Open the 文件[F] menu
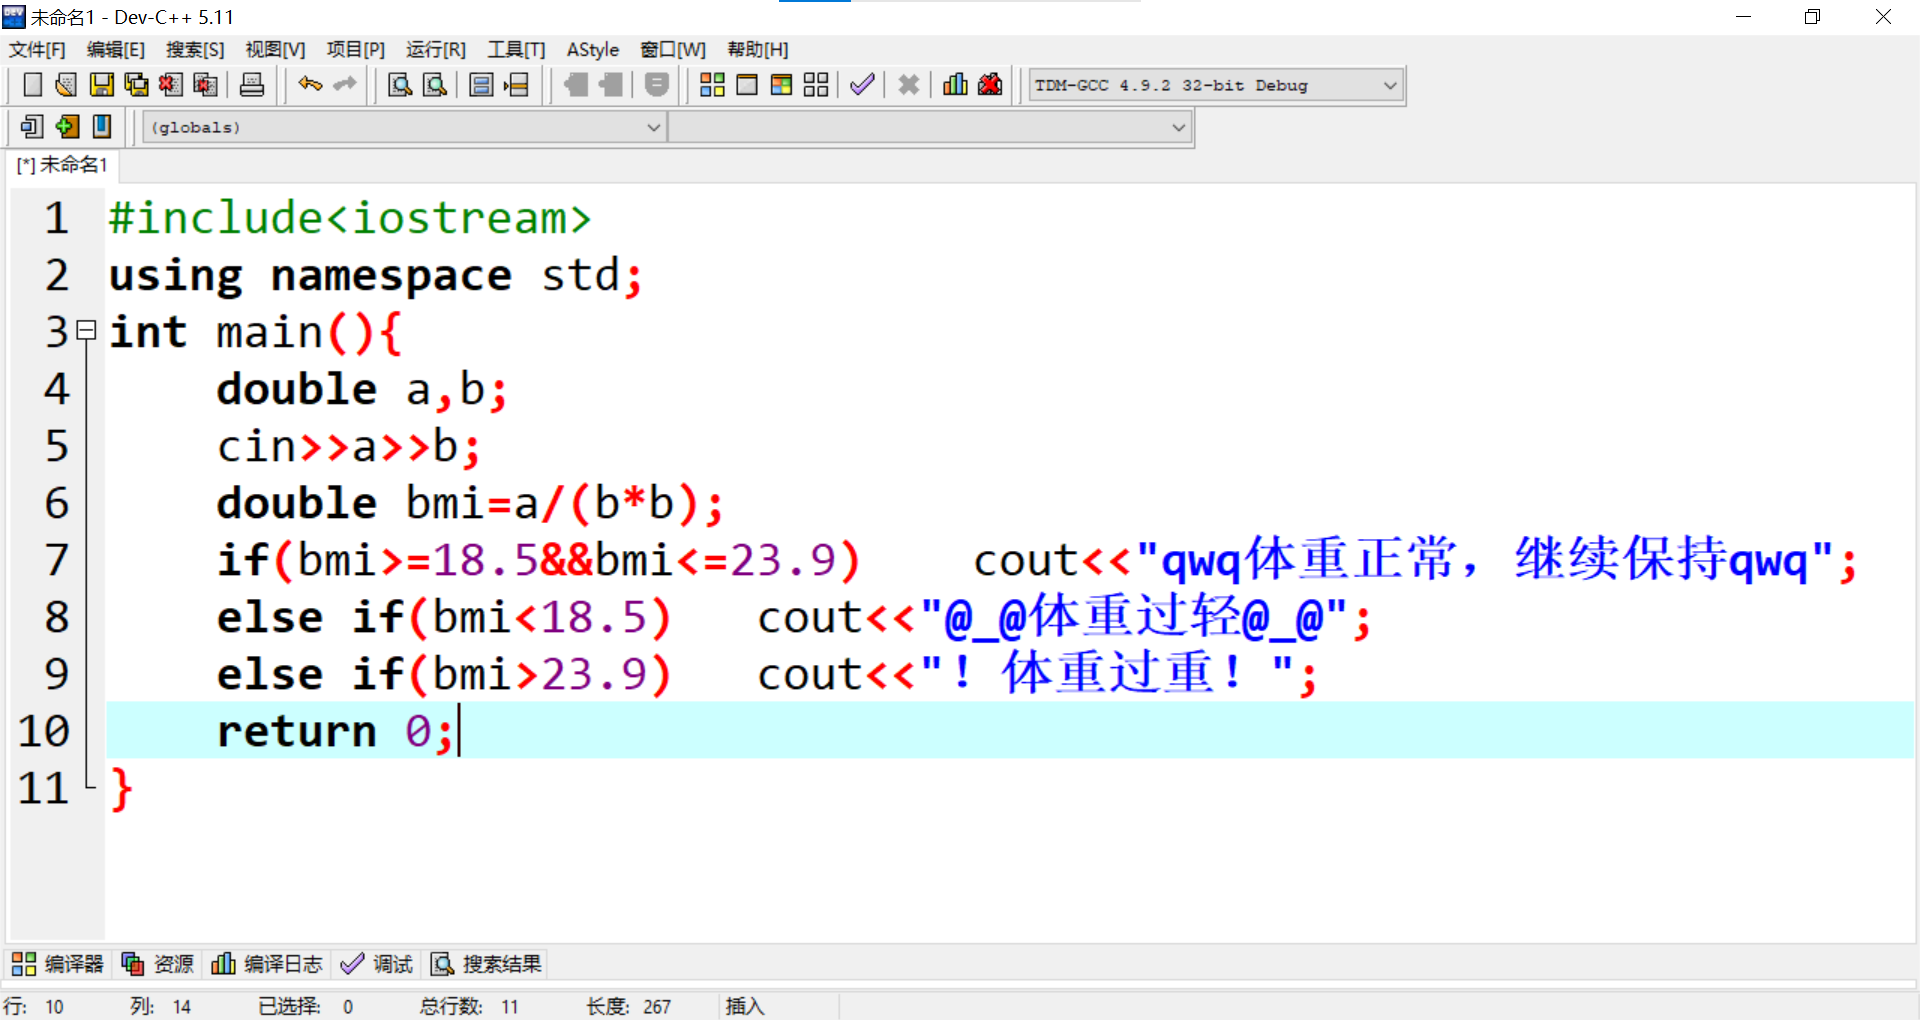The image size is (1920, 1020). click(37, 49)
